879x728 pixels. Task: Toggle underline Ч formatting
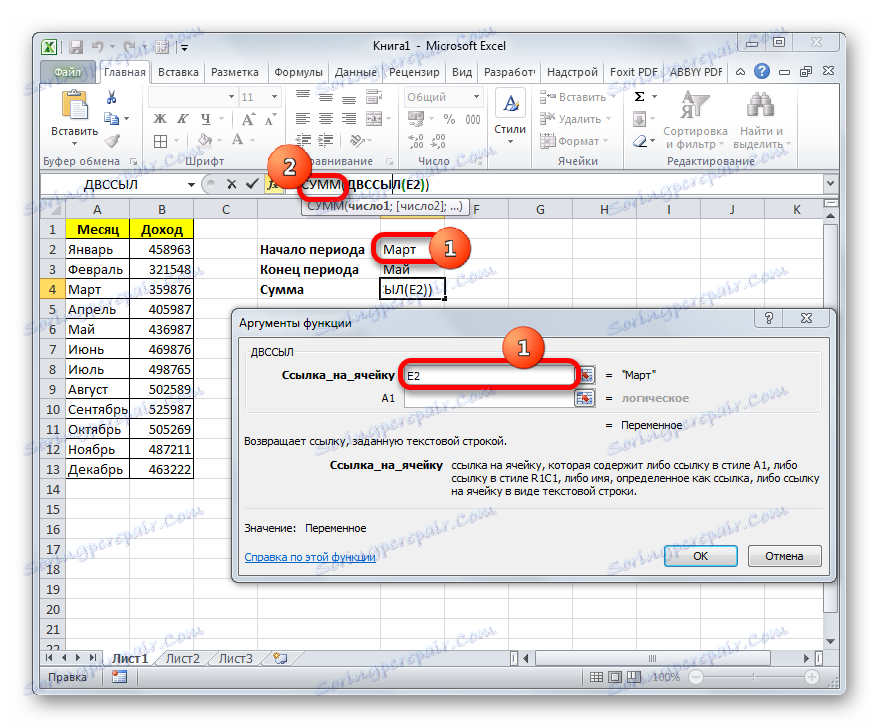pos(206,119)
